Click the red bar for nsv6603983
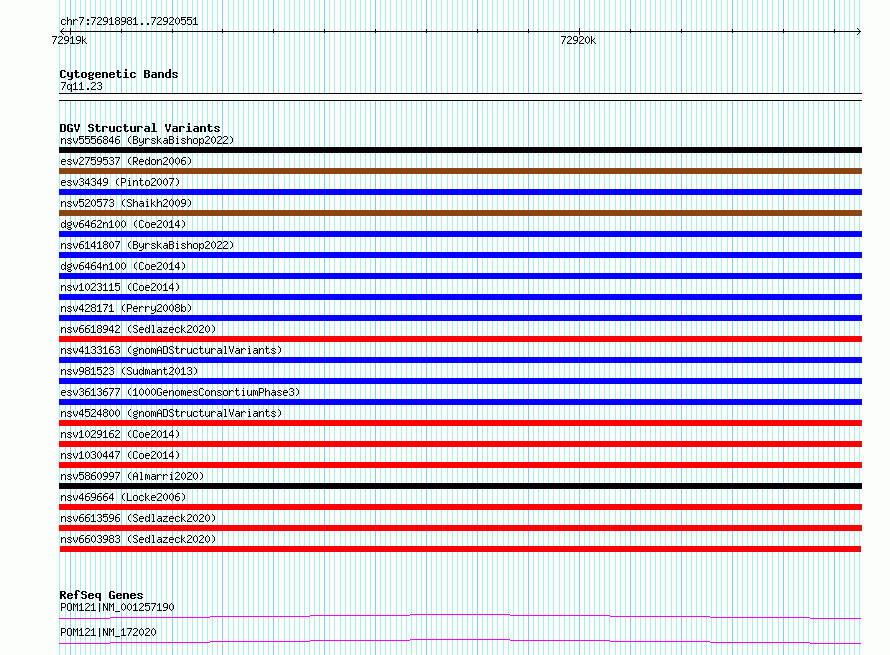Viewport: 890px width, 655px height. pyautogui.click(x=460, y=549)
